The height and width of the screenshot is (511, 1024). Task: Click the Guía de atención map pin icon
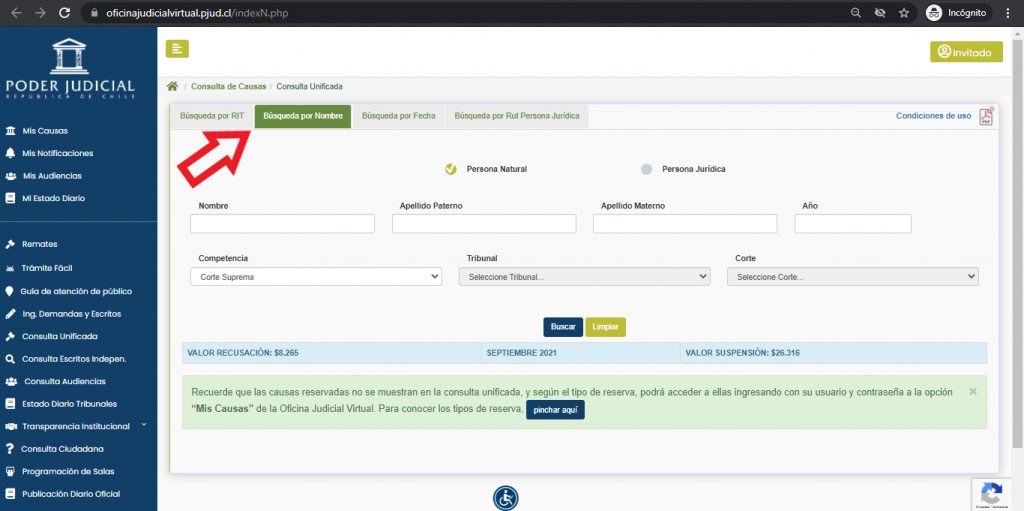9,291
